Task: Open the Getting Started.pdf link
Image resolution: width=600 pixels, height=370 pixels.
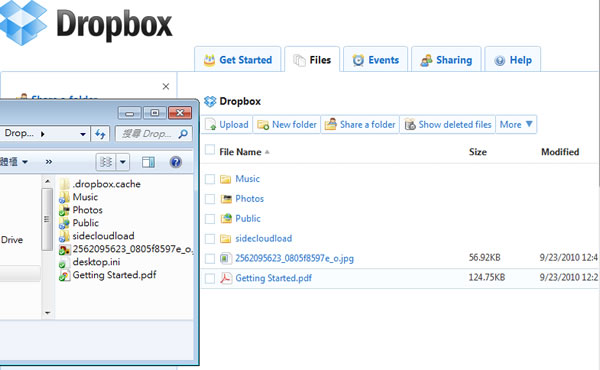Action: 274,278
